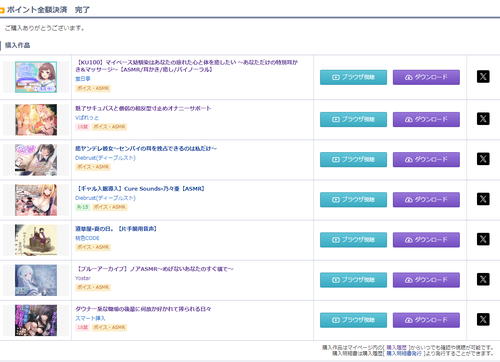Click ボイス・ASMR tag in Yostar row
The width and height of the screenshot is (500, 362).
click(93, 287)
